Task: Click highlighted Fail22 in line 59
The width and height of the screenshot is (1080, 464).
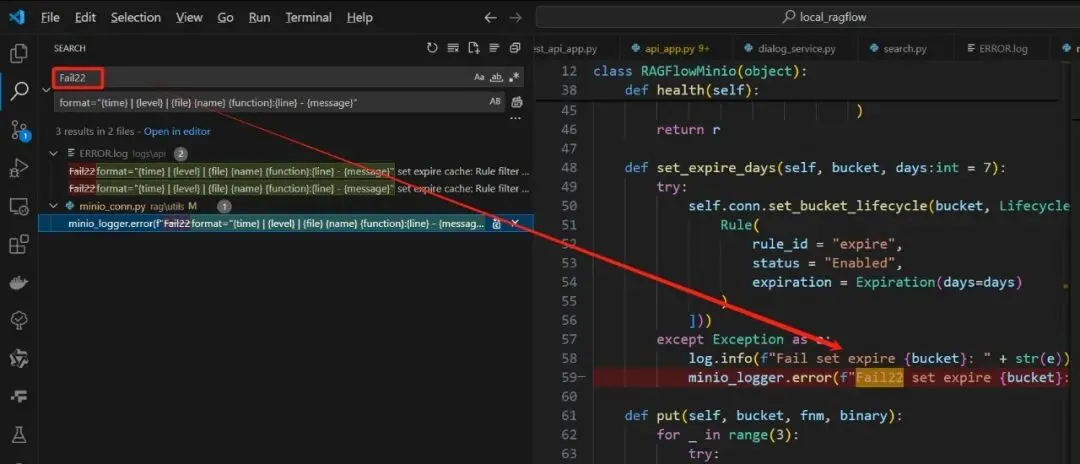Action: 879,377
